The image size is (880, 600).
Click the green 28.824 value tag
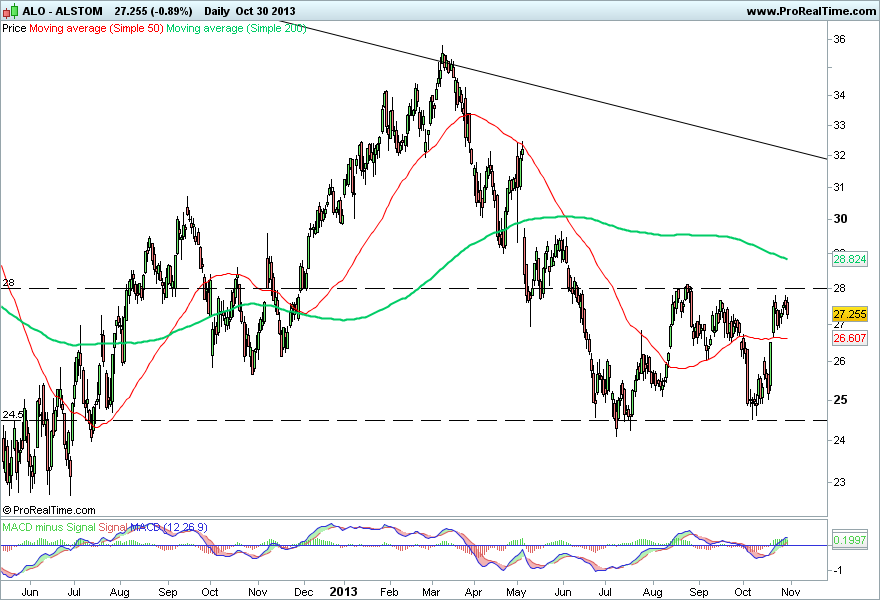pos(850,259)
